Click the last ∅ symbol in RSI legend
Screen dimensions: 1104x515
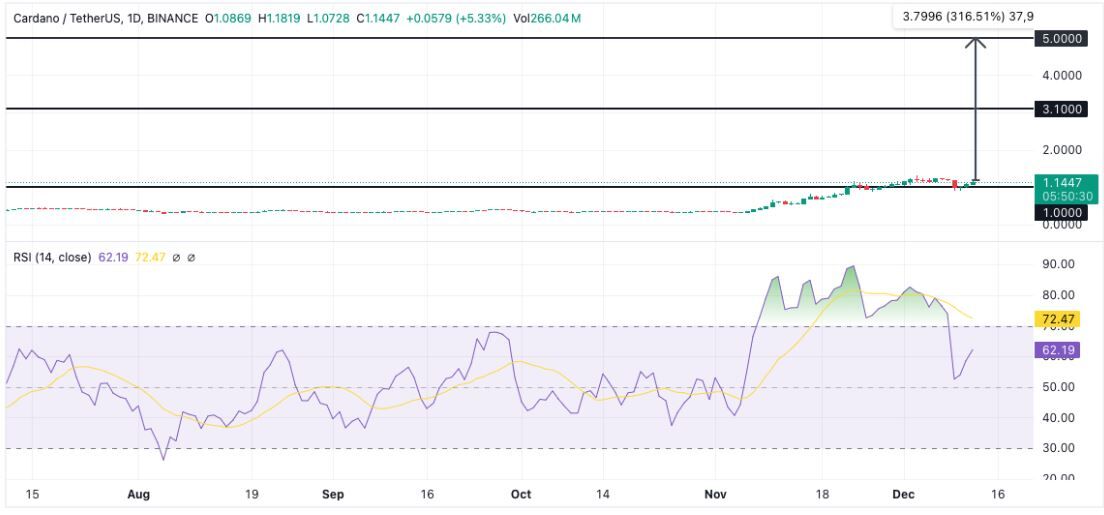[x=191, y=258]
